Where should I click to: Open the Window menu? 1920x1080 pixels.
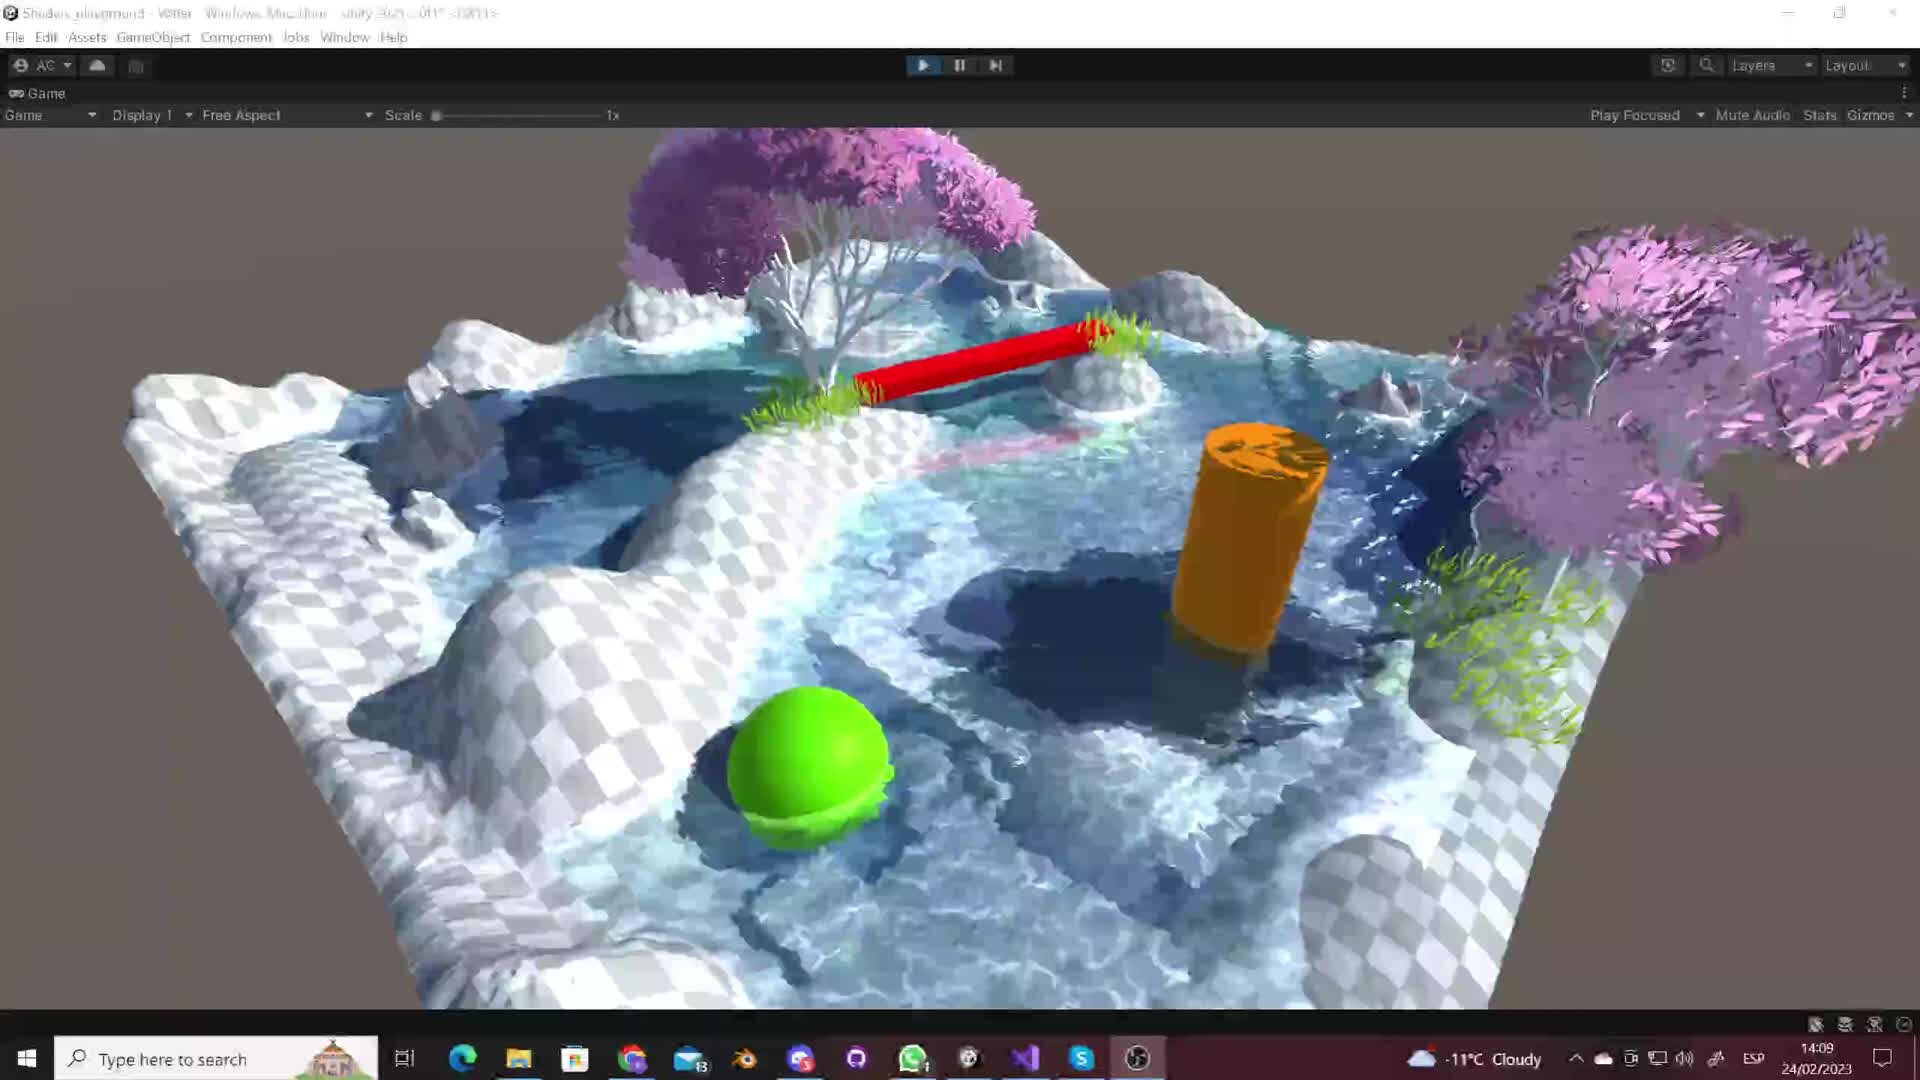[345, 37]
